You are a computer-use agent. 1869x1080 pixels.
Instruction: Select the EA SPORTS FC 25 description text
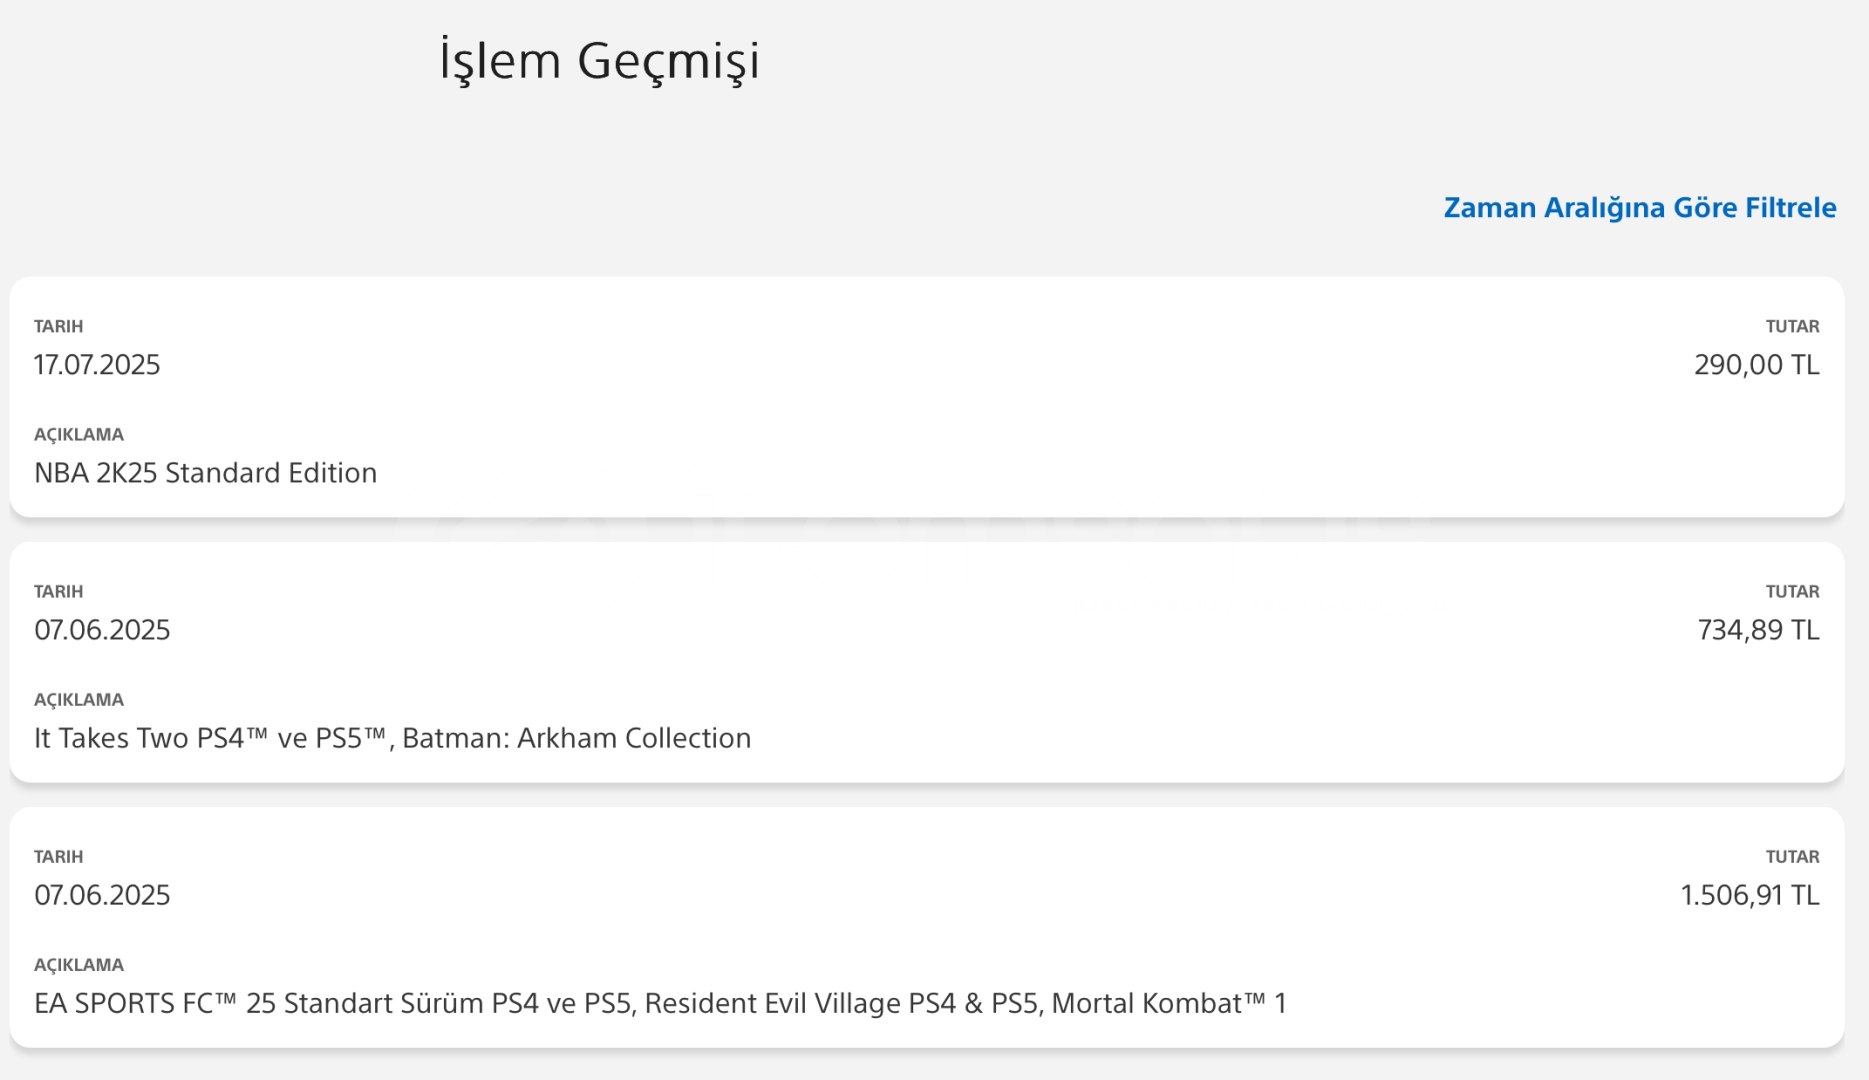tap(660, 1003)
